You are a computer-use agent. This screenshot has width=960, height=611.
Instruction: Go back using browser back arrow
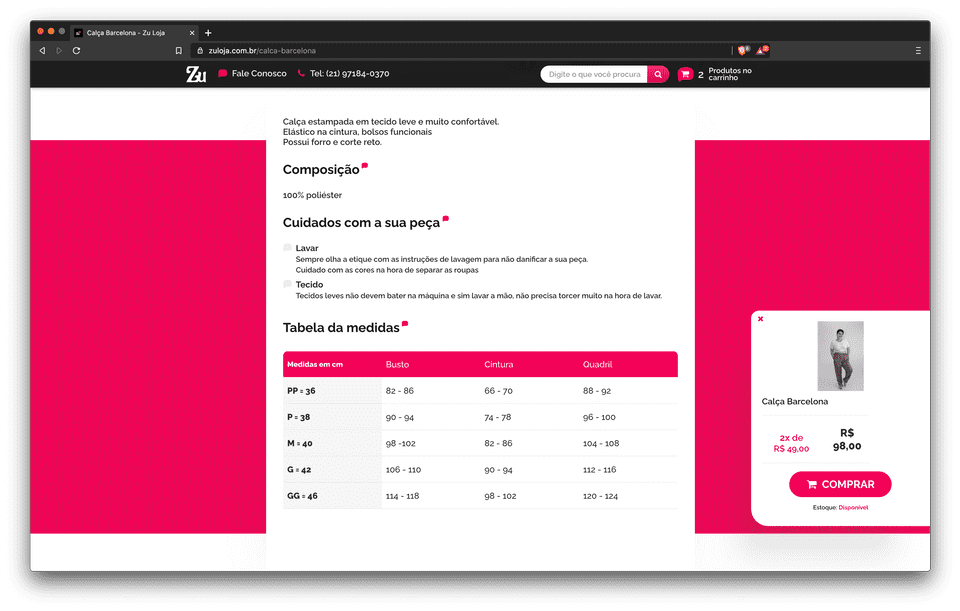[x=42, y=50]
